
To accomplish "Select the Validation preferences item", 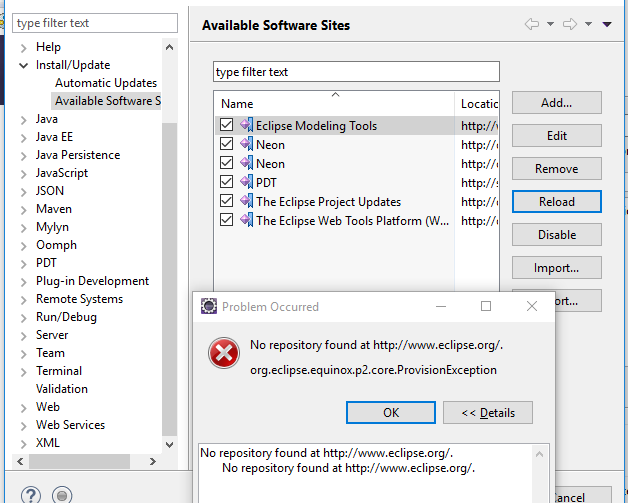I will [62, 389].
